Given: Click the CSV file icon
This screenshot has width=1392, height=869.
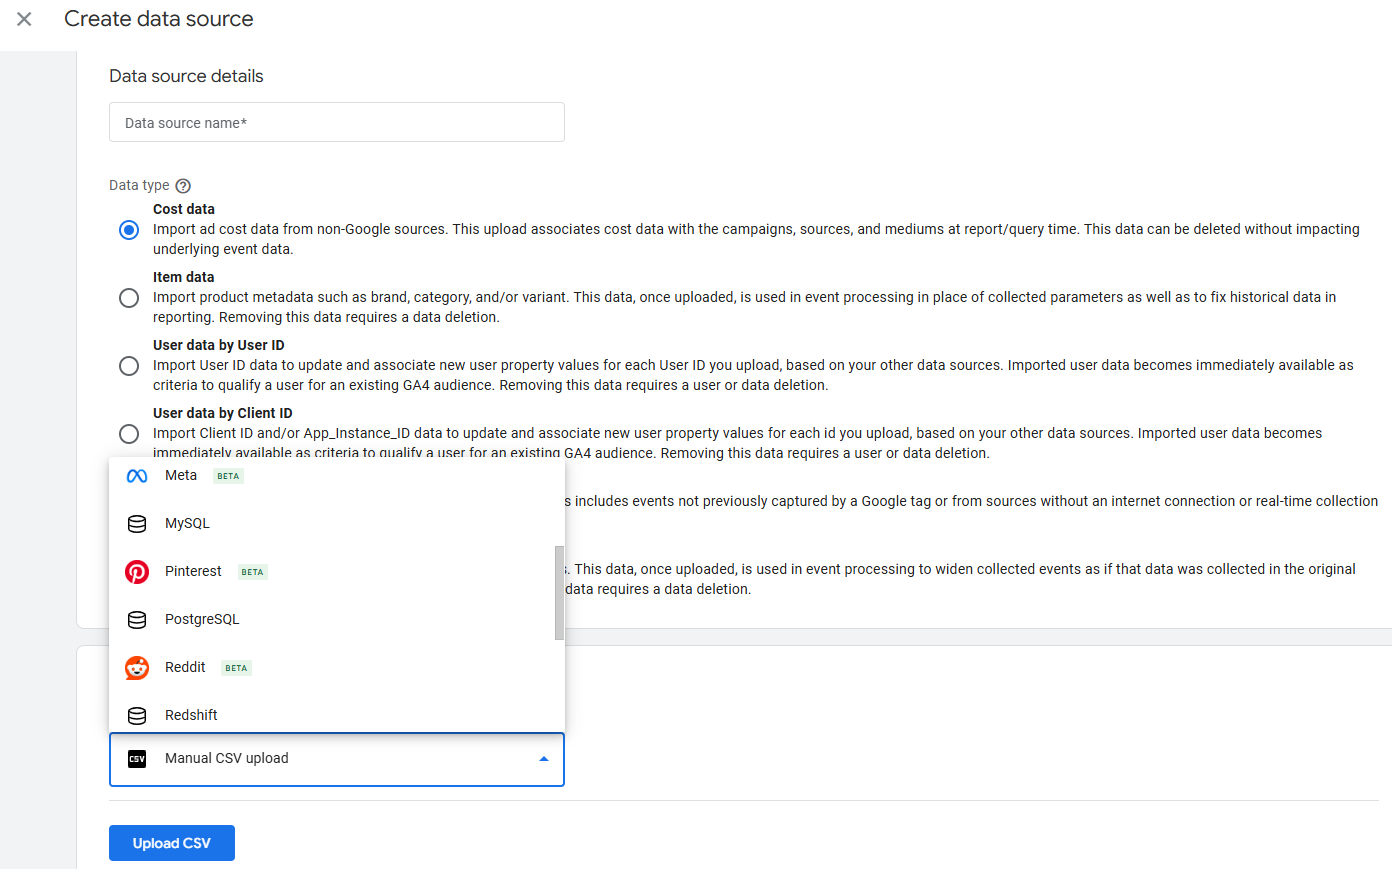Looking at the screenshot, I should 137,759.
